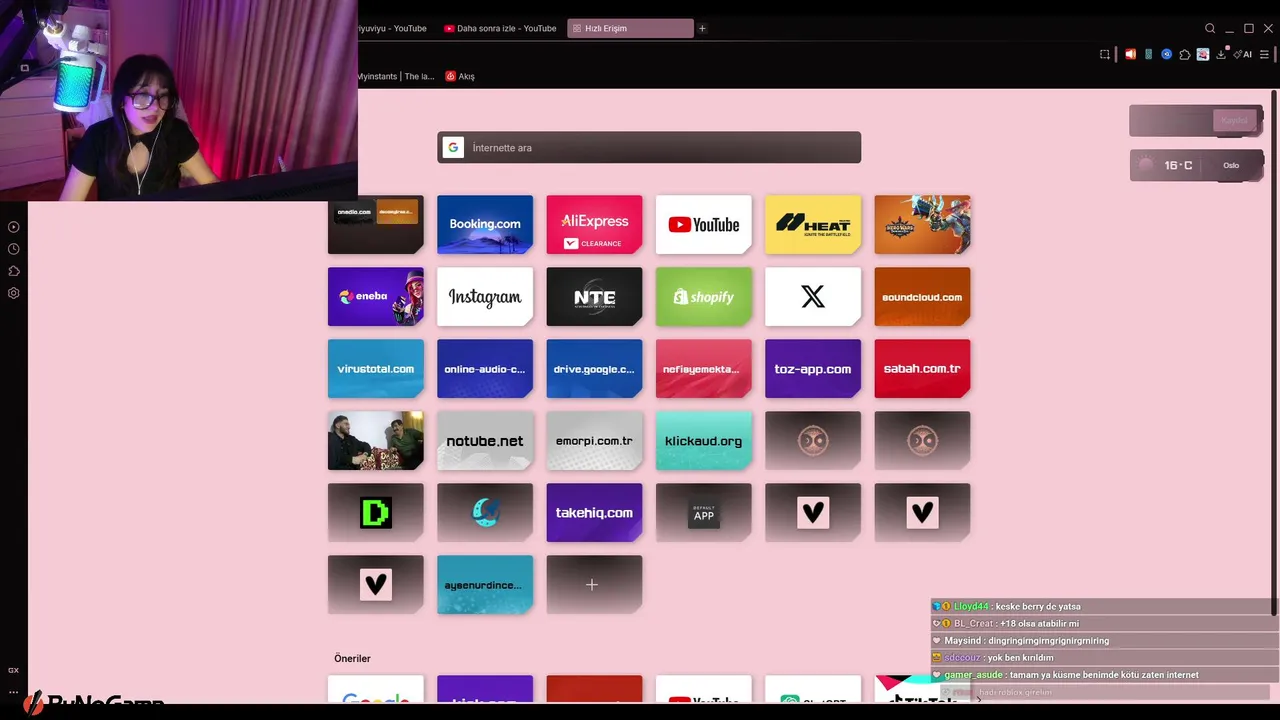Switch to the 'iyuviyu - YouTube' tab
1280x720 pixels.
pyautogui.click(x=393, y=28)
